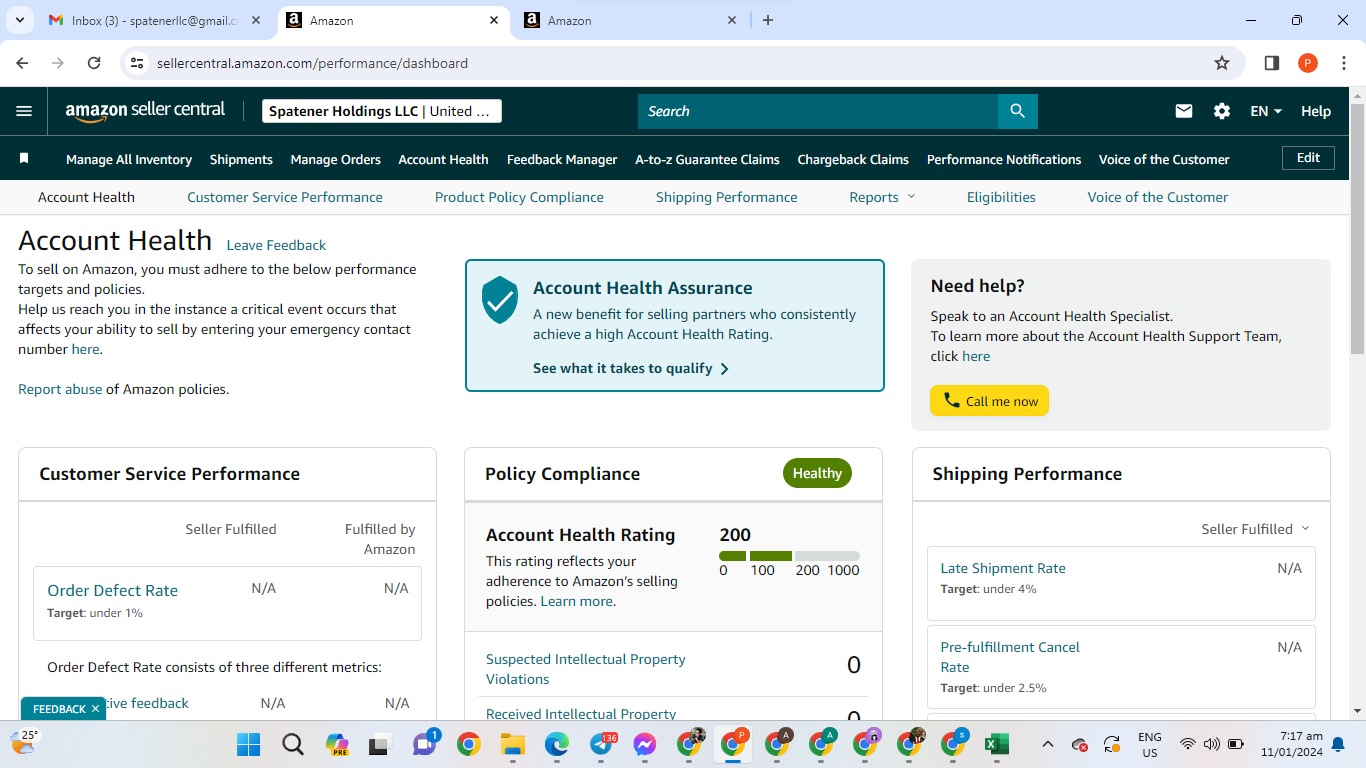Image resolution: width=1366 pixels, height=768 pixels.
Task: Click the Account Health Assurance shield icon
Action: 500,300
